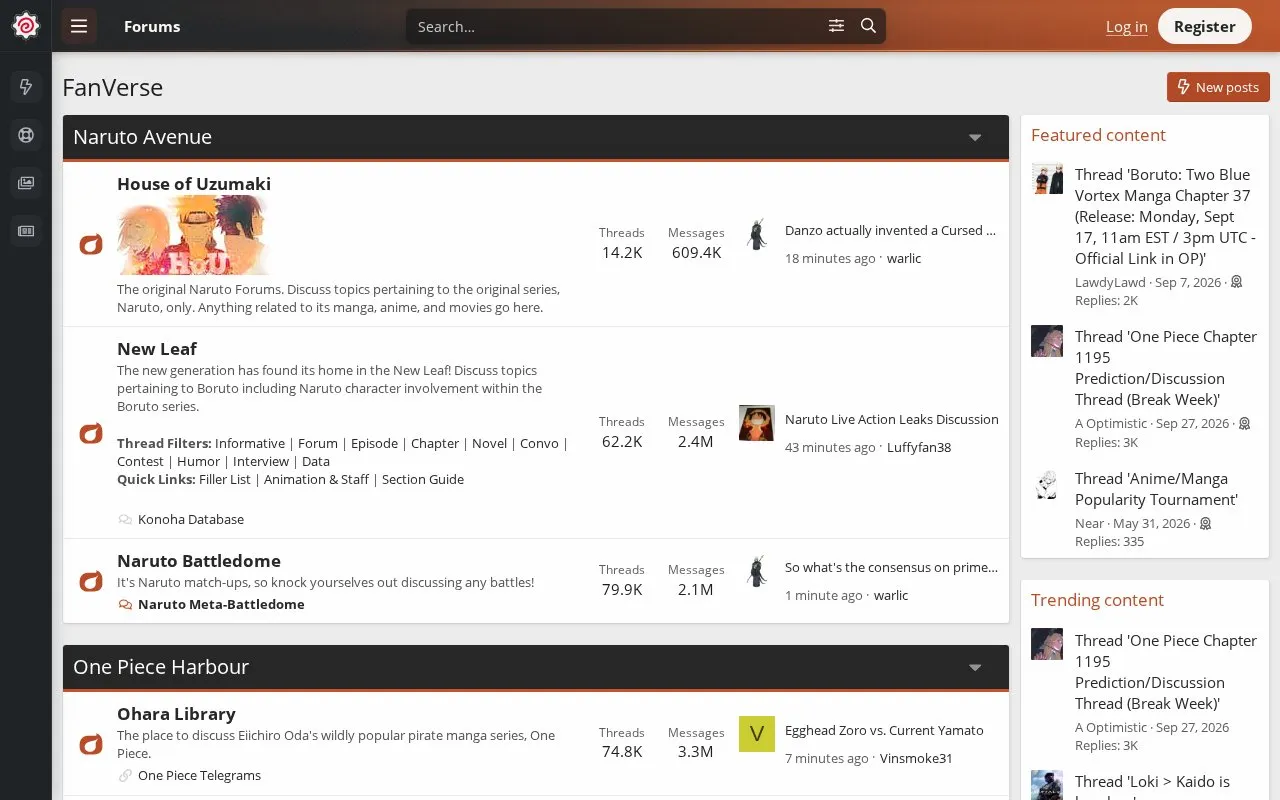Click warlic's avatar beside the Danzo thread
This screenshot has width=1280, height=800.
(x=757, y=235)
